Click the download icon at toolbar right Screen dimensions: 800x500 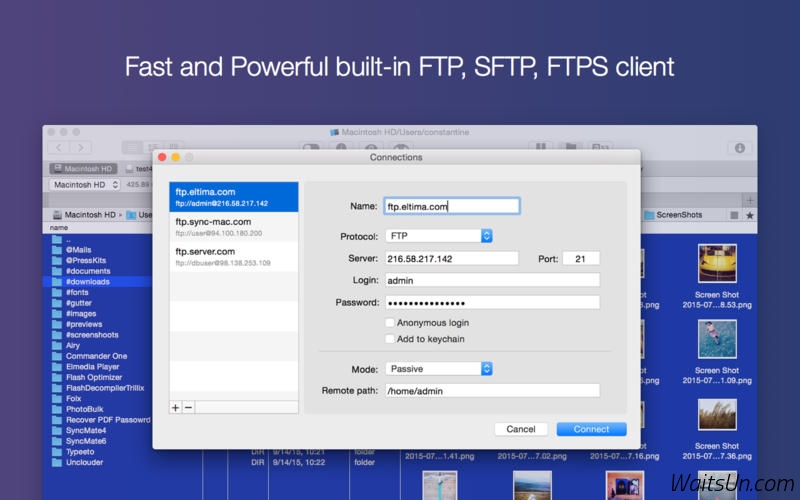point(740,148)
